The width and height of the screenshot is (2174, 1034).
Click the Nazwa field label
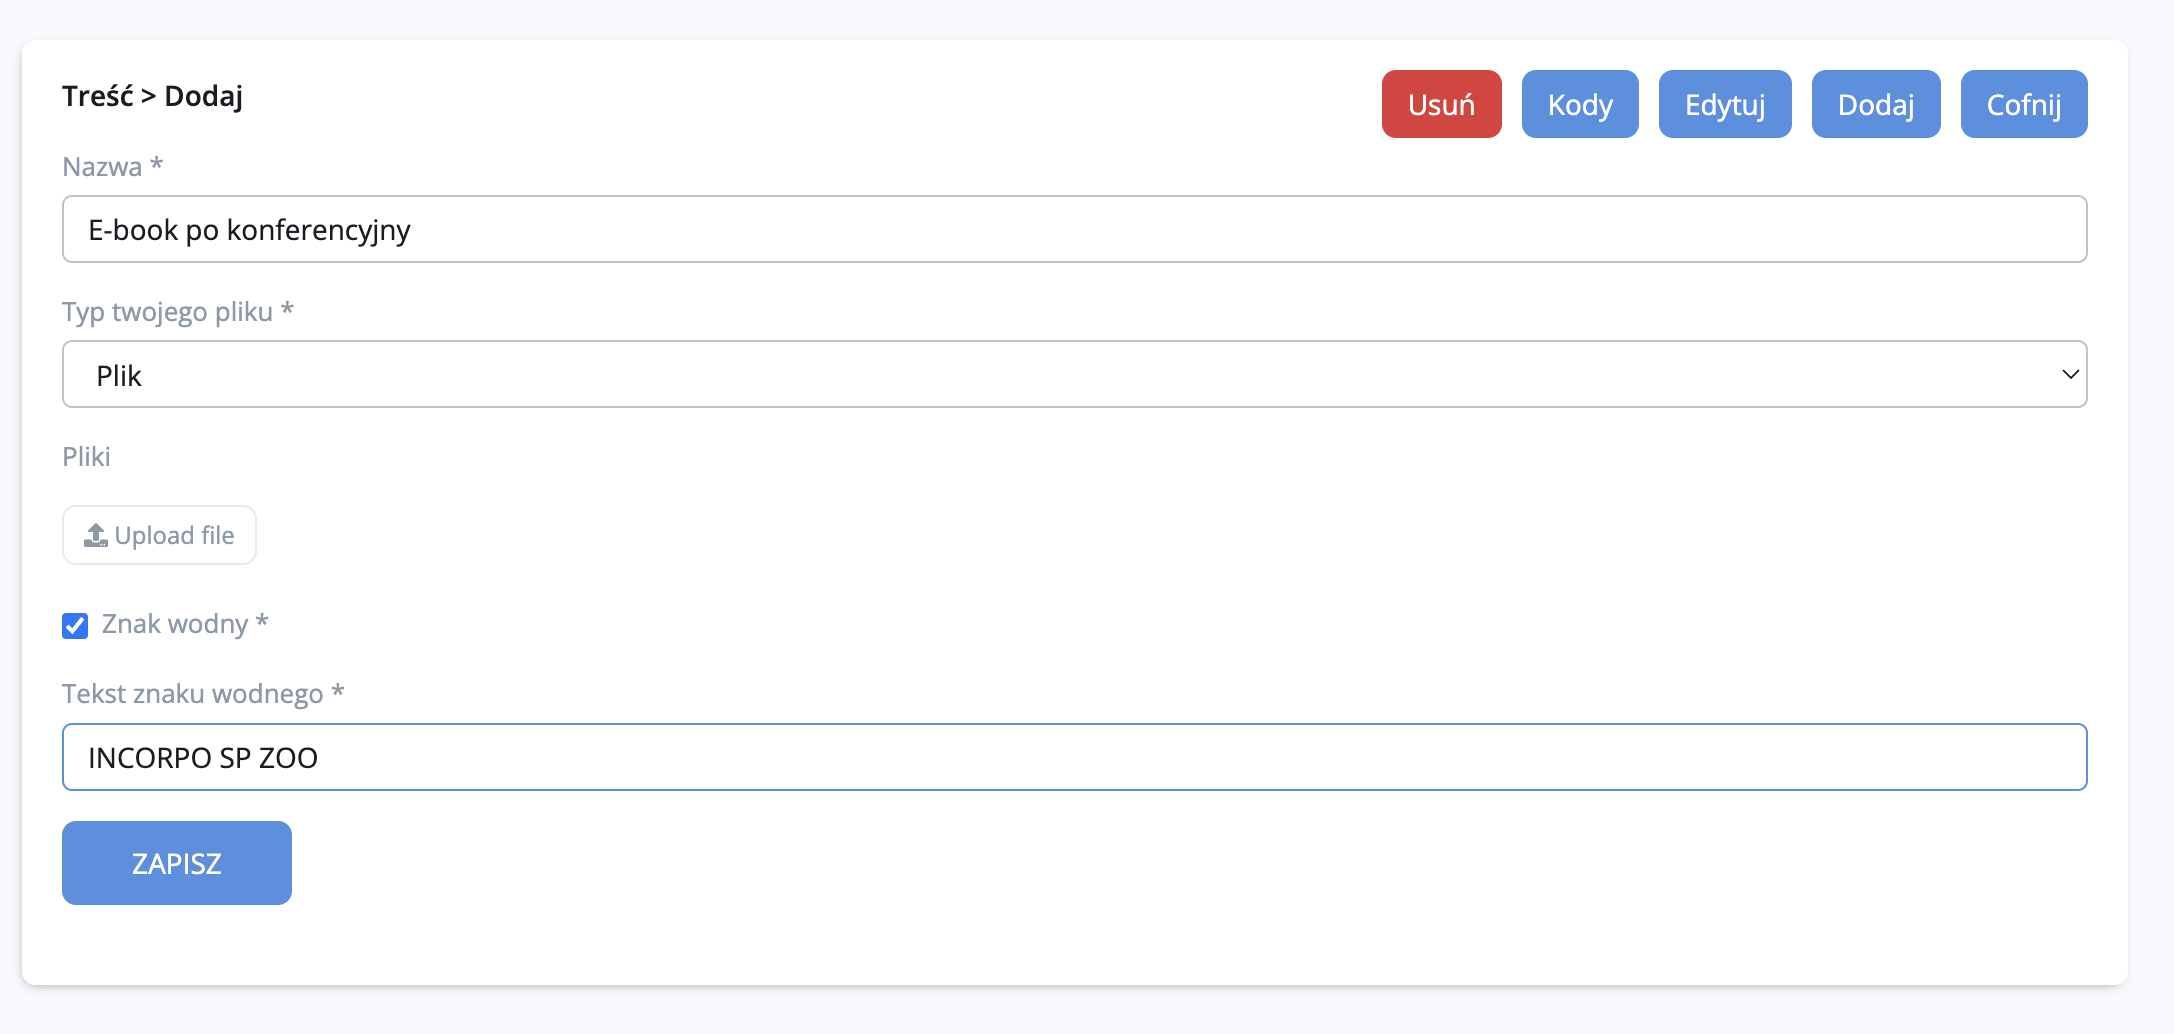coord(102,166)
